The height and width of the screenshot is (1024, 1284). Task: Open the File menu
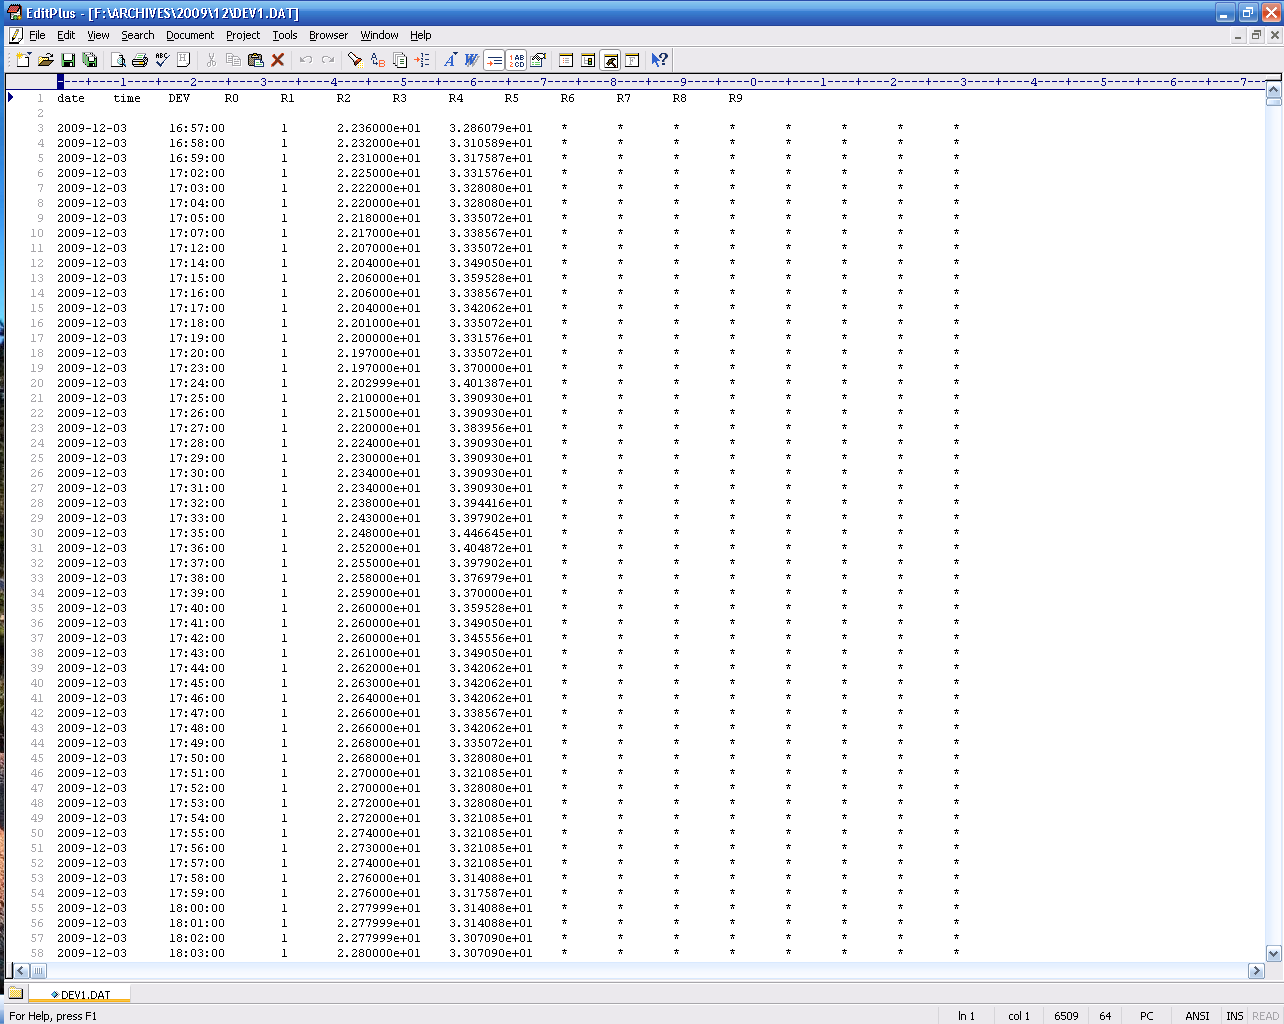[x=37, y=35]
